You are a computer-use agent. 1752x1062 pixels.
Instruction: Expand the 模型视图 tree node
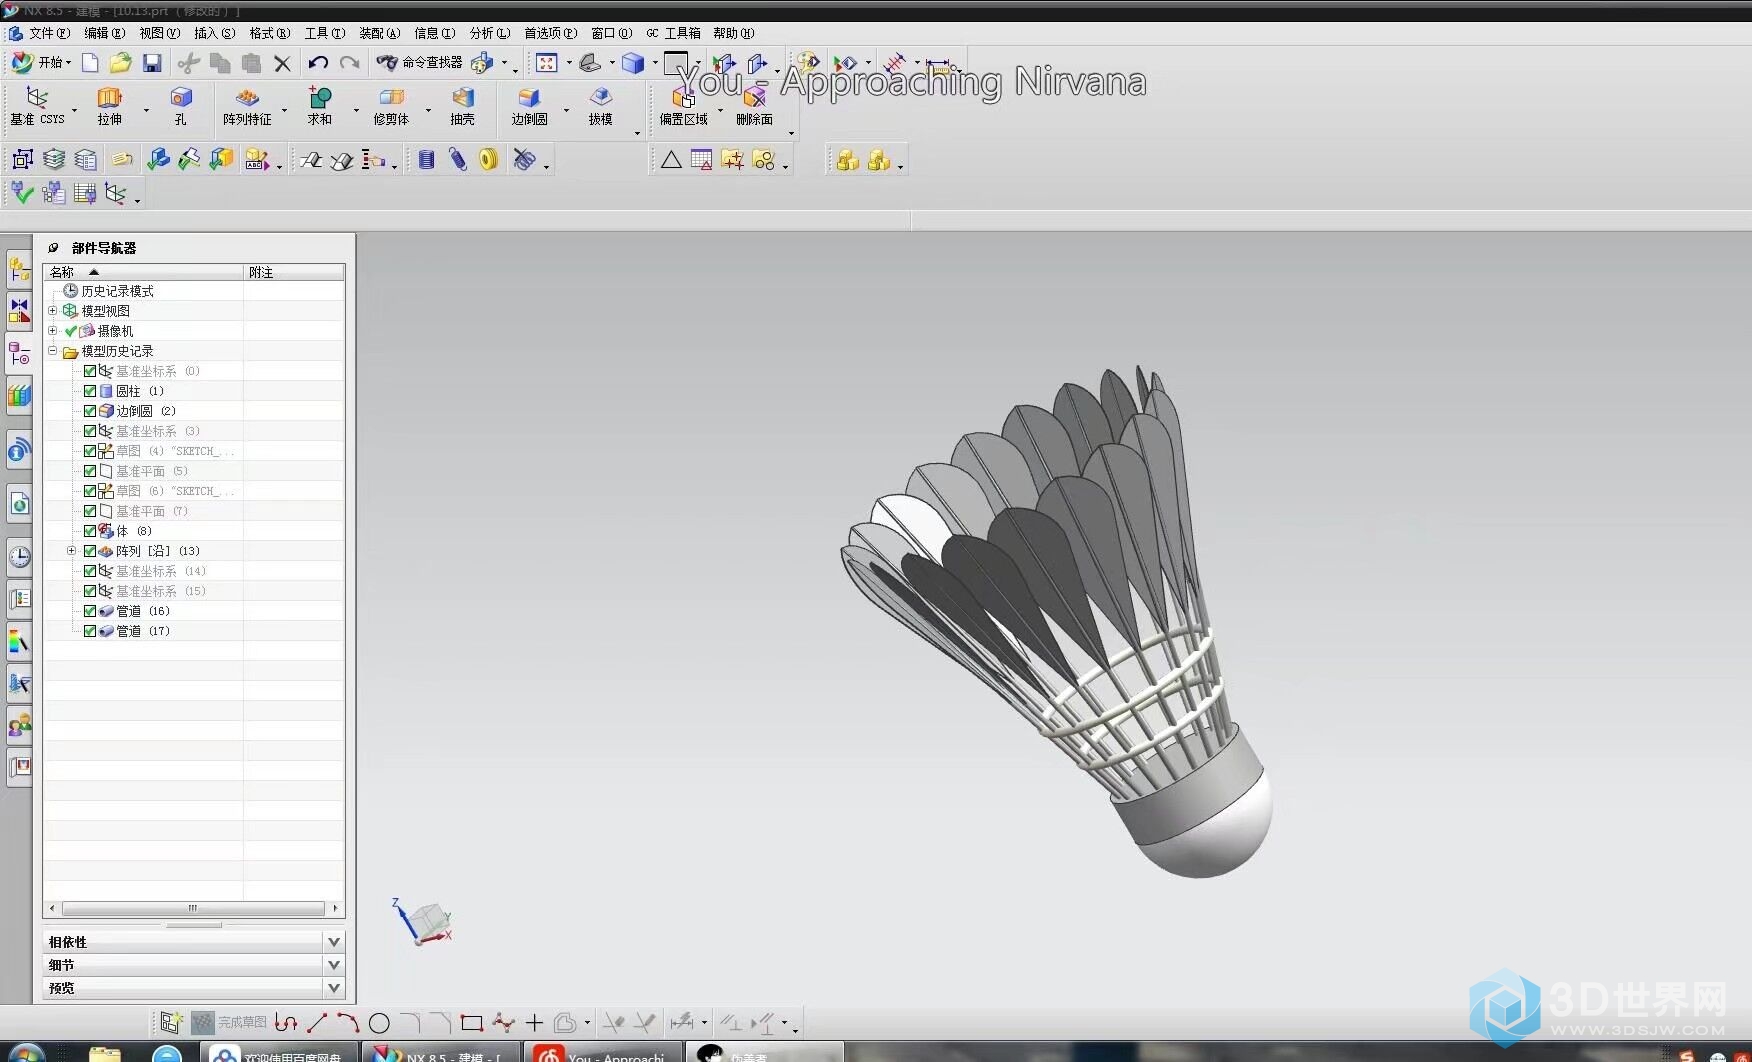tap(53, 311)
